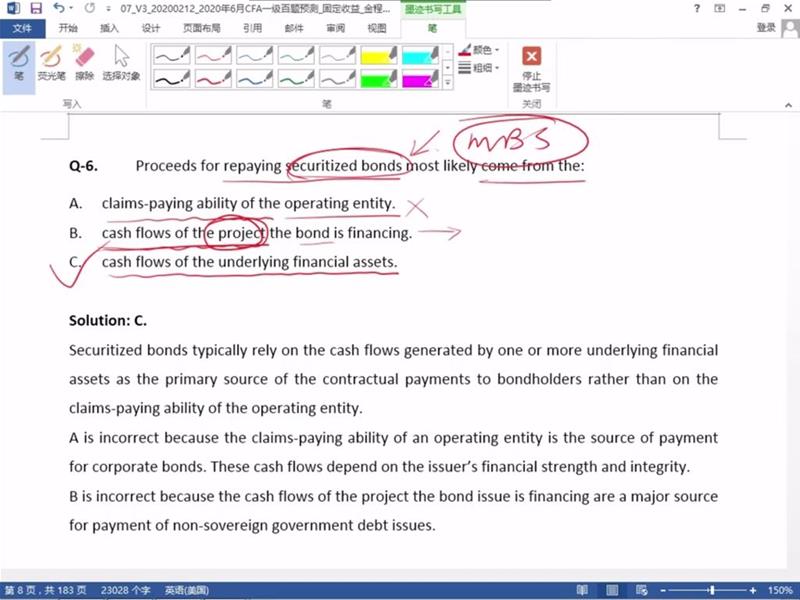Switch to the View (视图) tab
The width and height of the screenshot is (800, 600).
(x=377, y=28)
